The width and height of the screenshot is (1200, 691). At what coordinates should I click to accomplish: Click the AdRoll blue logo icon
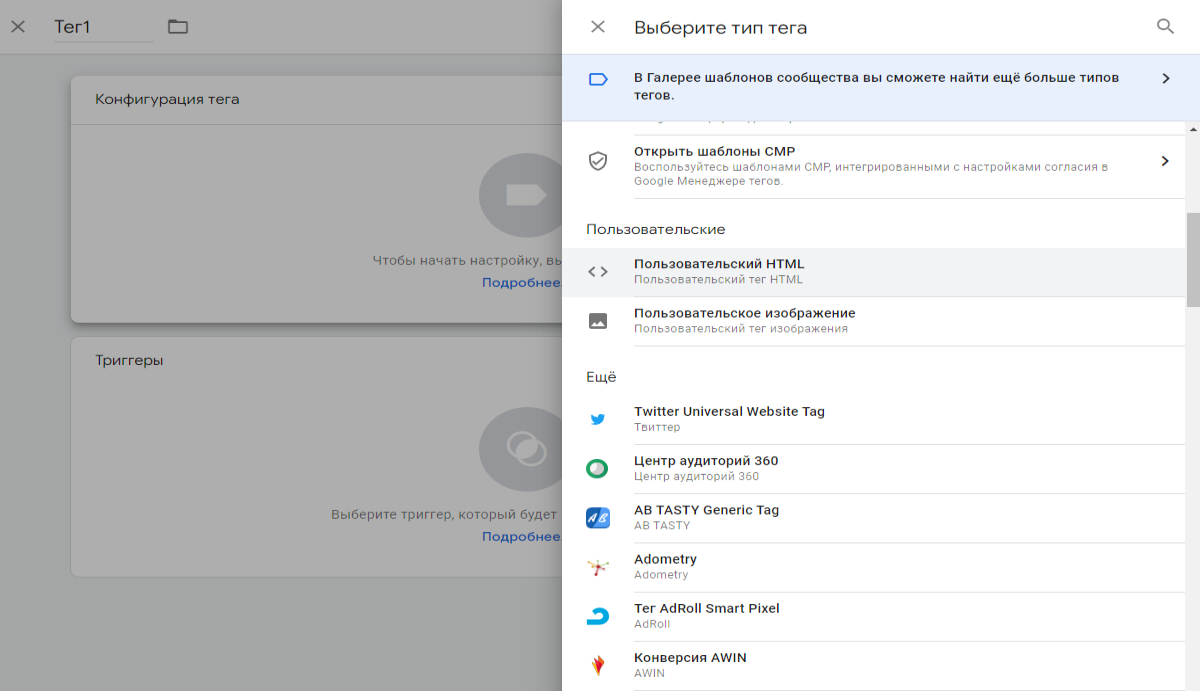point(598,616)
